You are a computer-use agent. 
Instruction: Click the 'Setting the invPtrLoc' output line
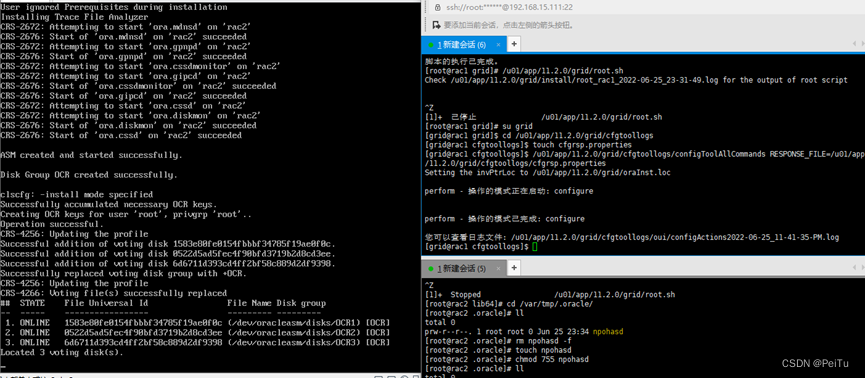pyautogui.click(x=548, y=173)
